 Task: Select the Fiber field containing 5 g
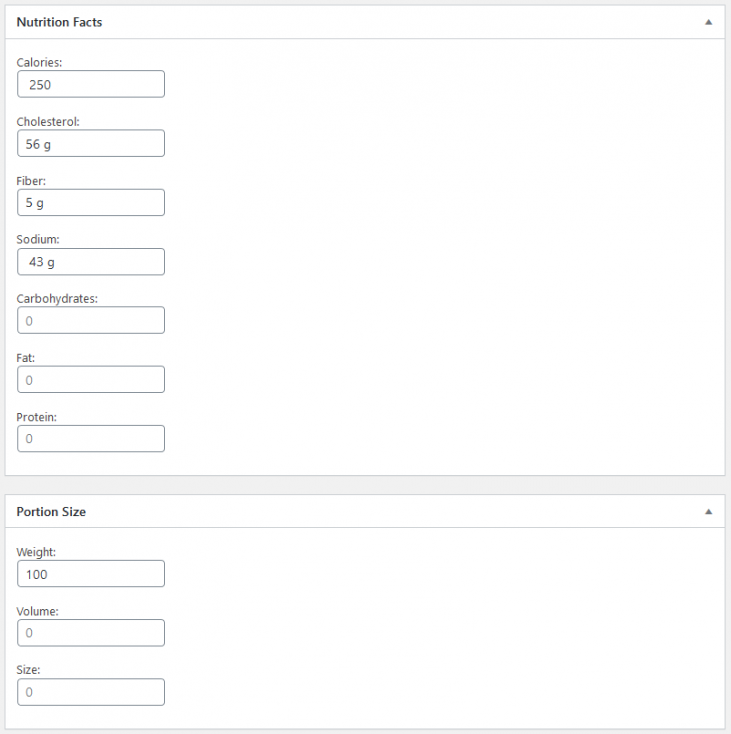91,203
